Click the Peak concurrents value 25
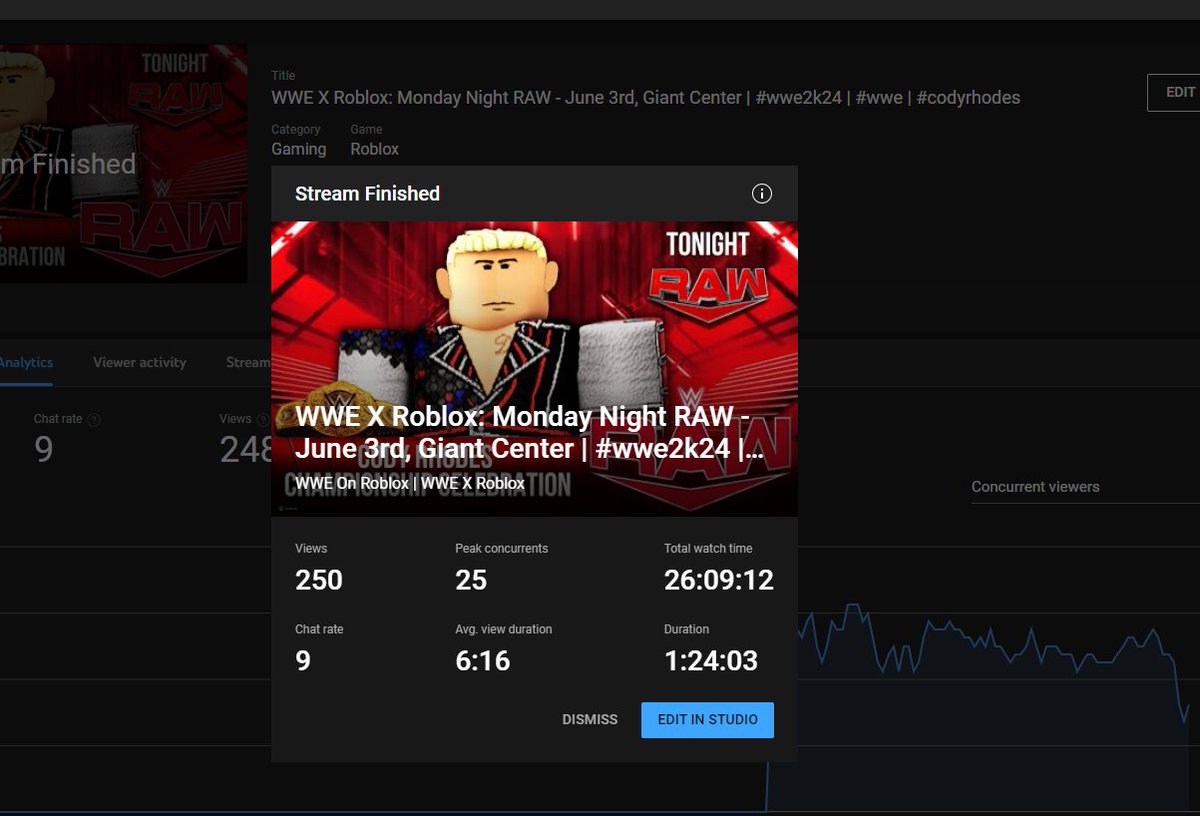The width and height of the screenshot is (1200, 816). (x=471, y=580)
